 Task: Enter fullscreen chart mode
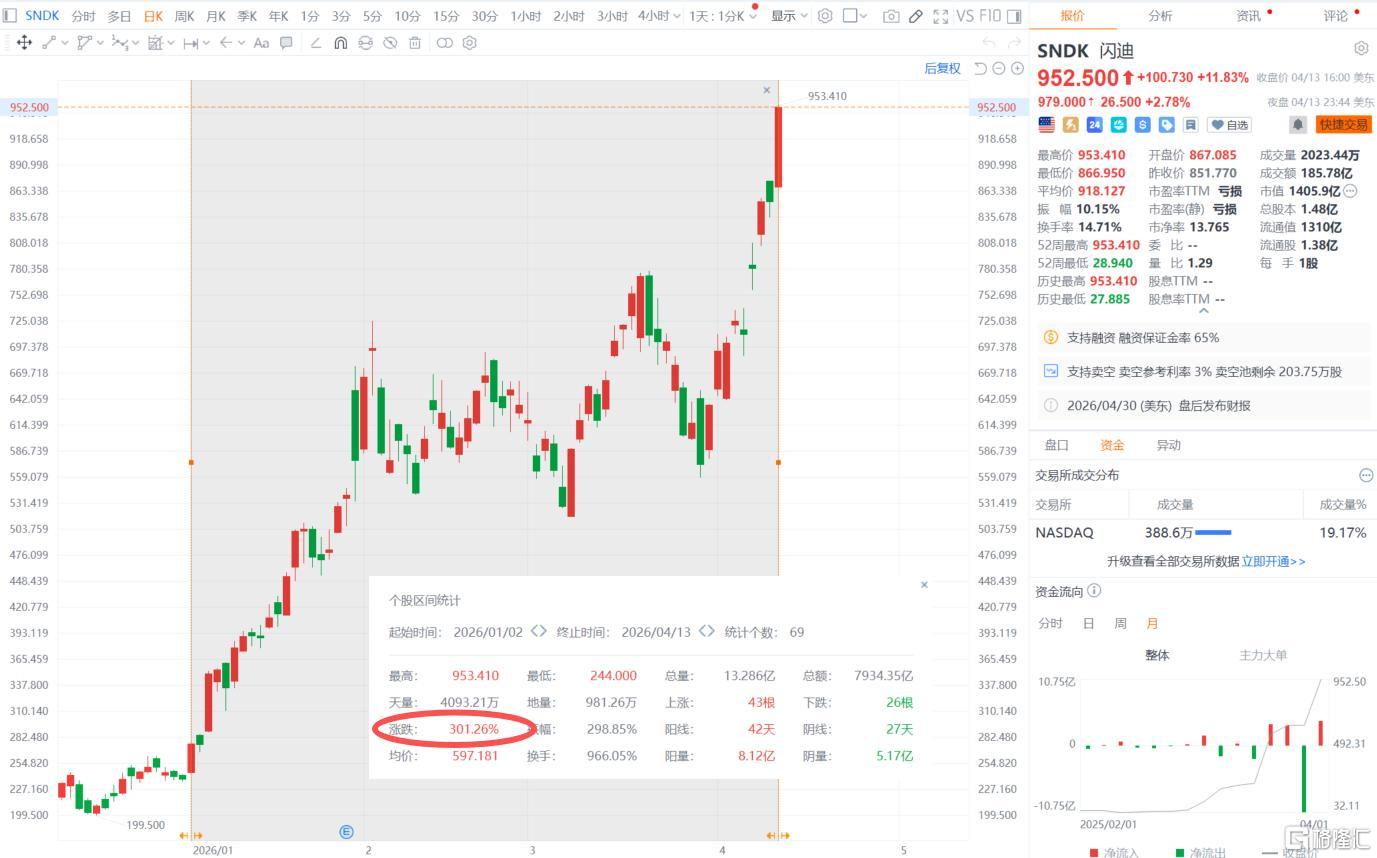click(941, 16)
